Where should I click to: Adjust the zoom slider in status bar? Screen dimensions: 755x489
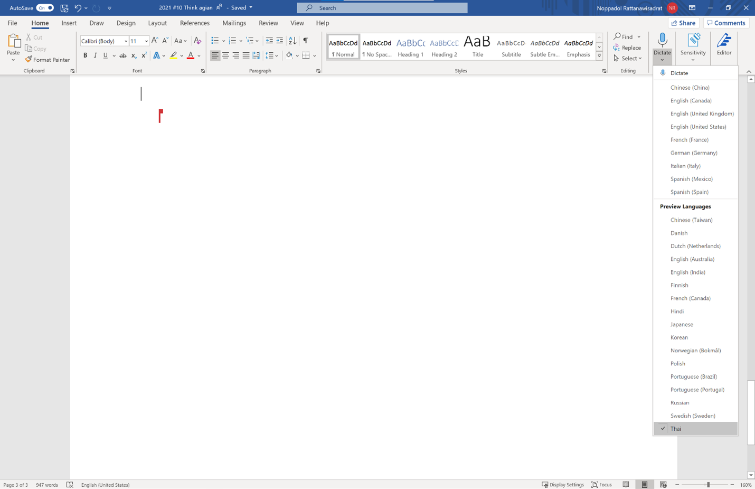708,484
